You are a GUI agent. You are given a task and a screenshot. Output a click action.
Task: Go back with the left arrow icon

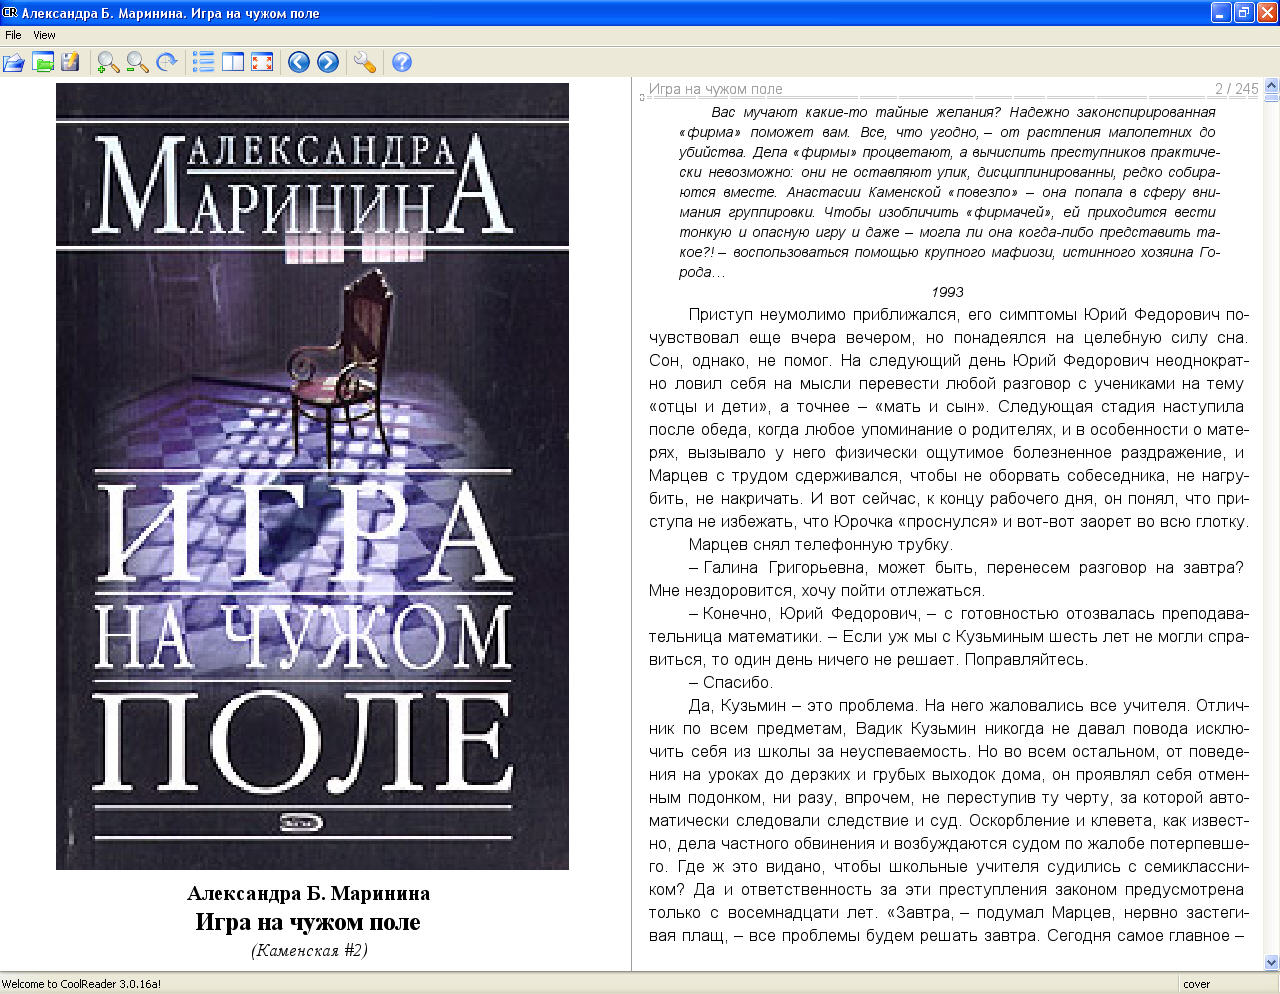pyautogui.click(x=299, y=62)
